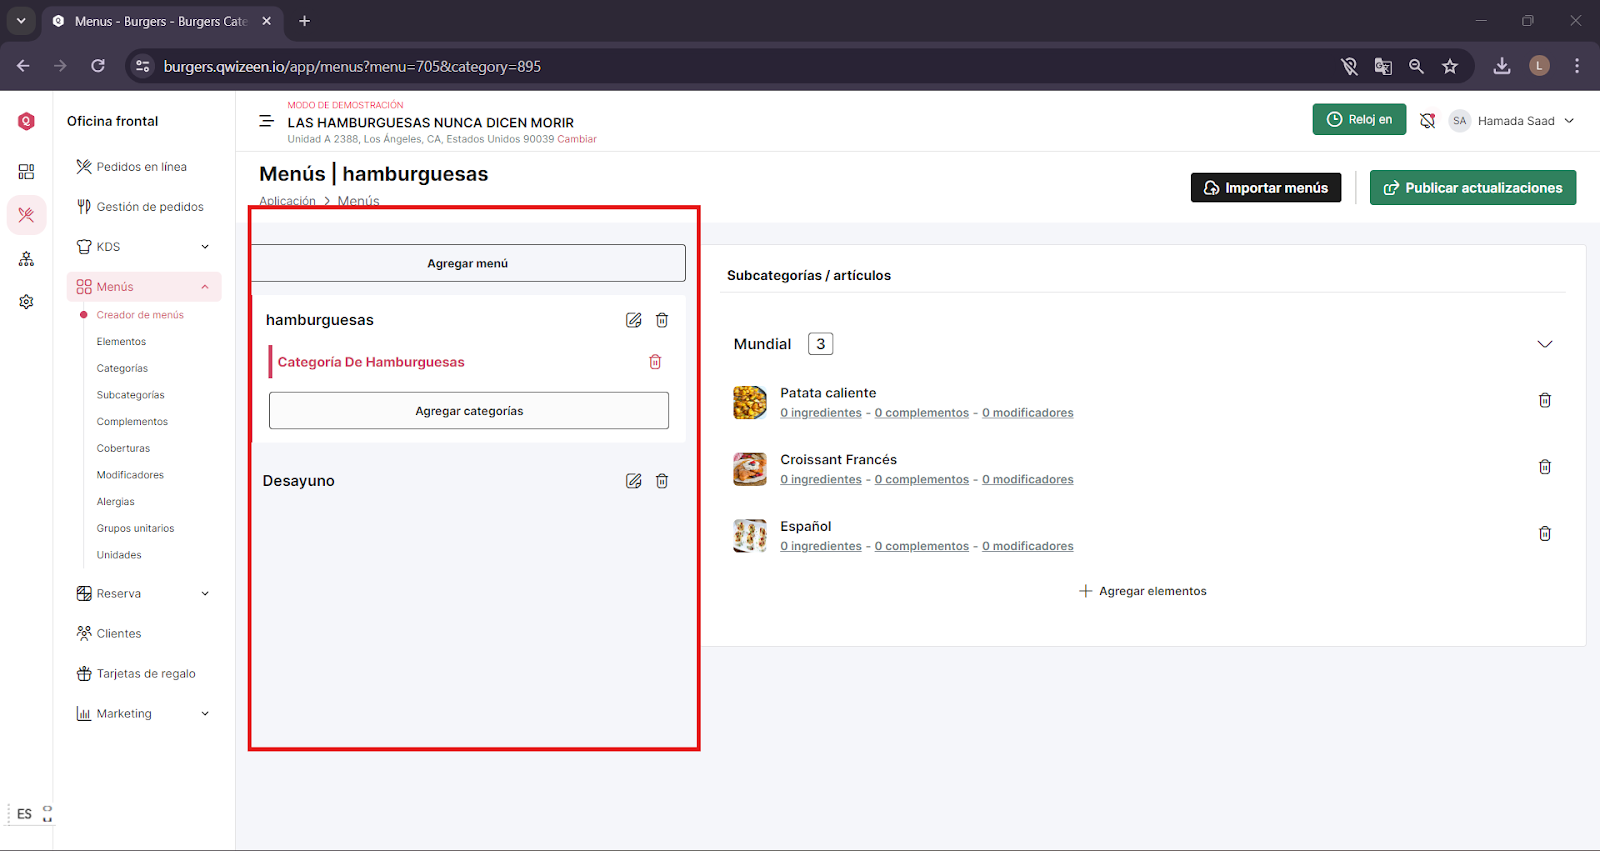1600x851 pixels.
Task: Open Español 0 modificadores link
Action: pos(1028,546)
